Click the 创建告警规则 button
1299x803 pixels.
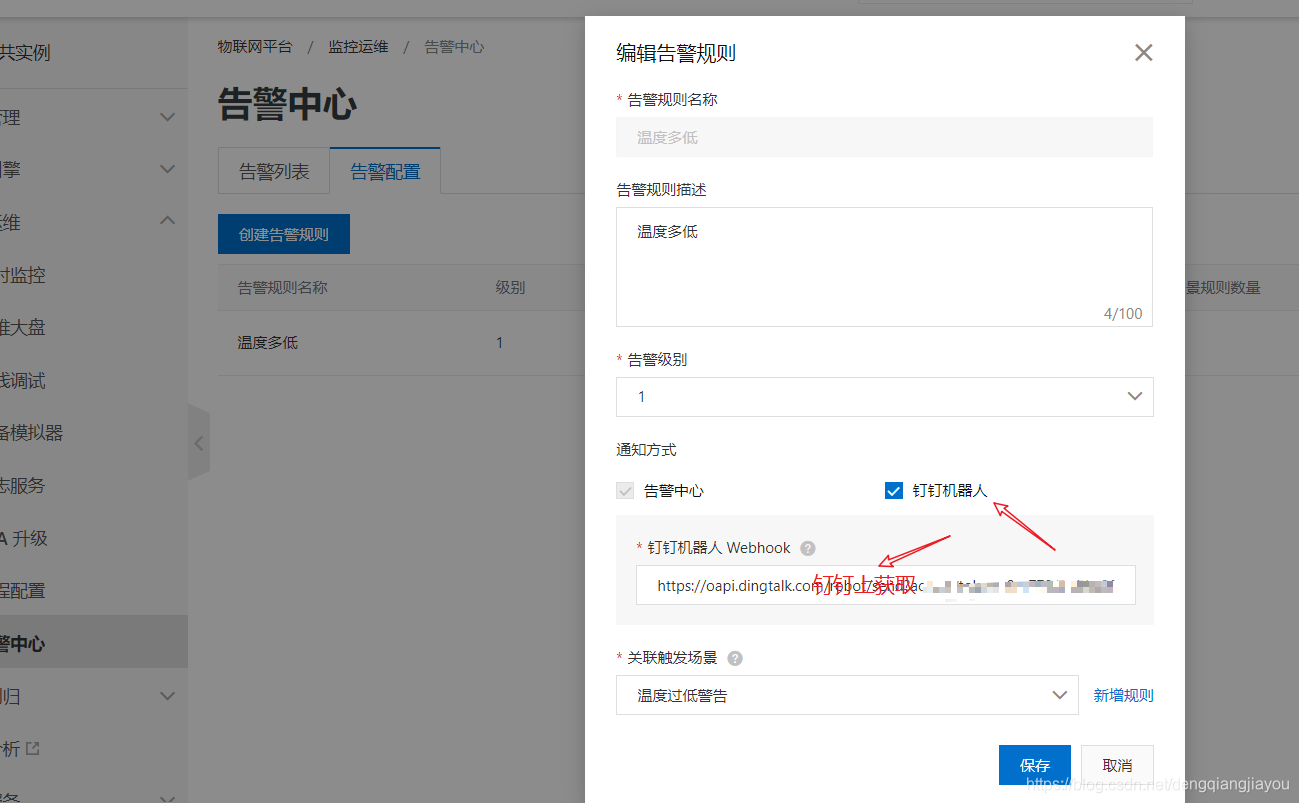point(284,234)
